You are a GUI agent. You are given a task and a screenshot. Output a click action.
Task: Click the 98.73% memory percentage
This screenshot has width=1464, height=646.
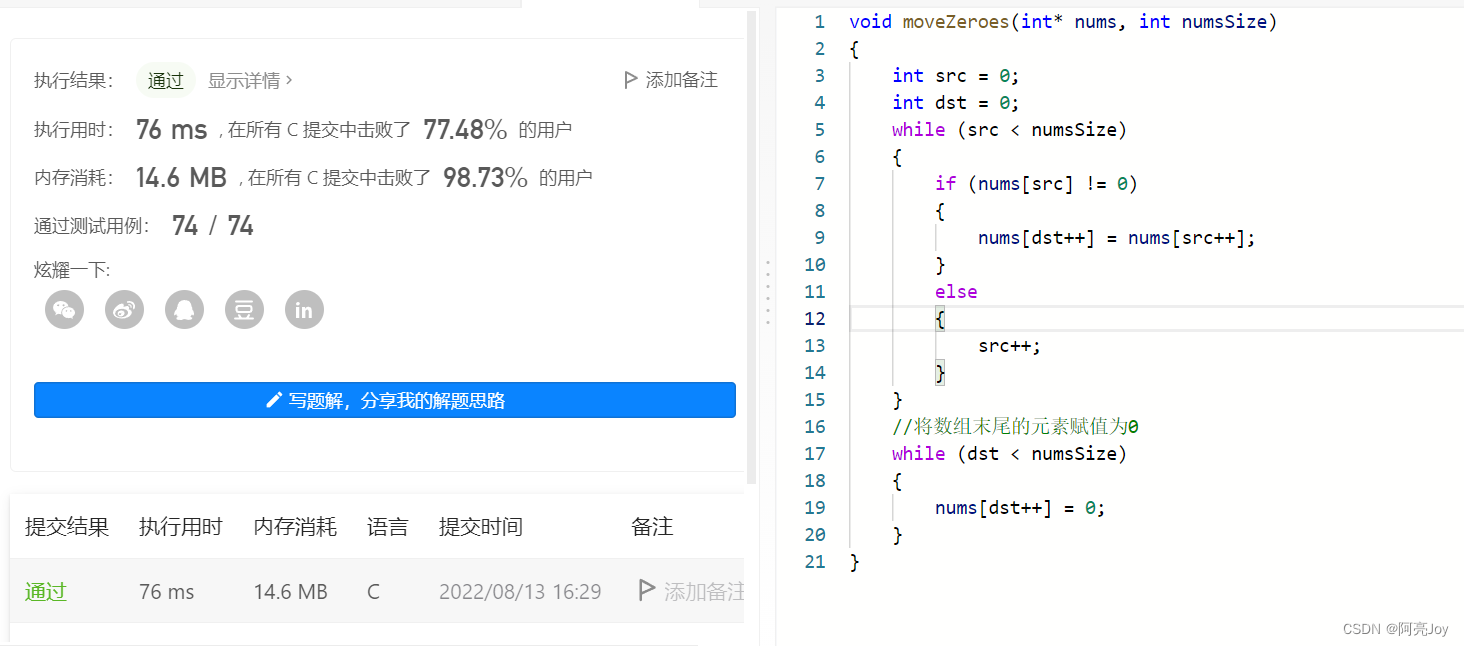point(485,178)
